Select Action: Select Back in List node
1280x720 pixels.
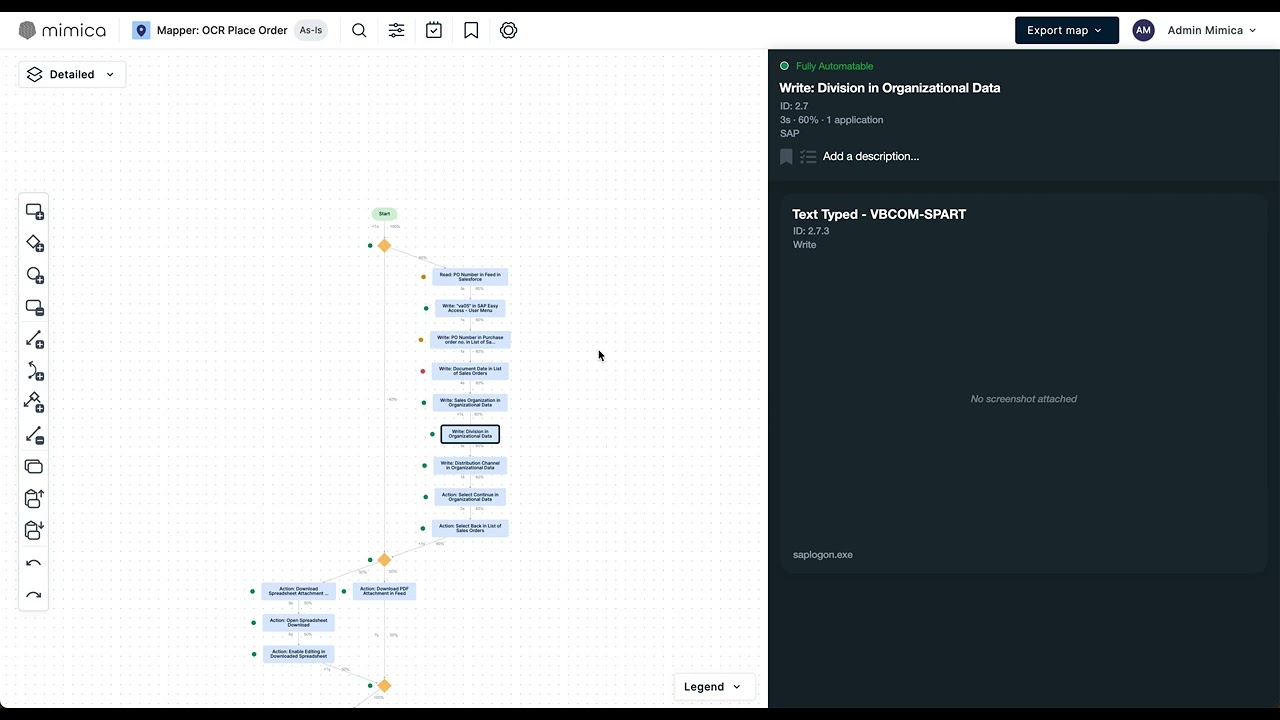pyautogui.click(x=470, y=528)
